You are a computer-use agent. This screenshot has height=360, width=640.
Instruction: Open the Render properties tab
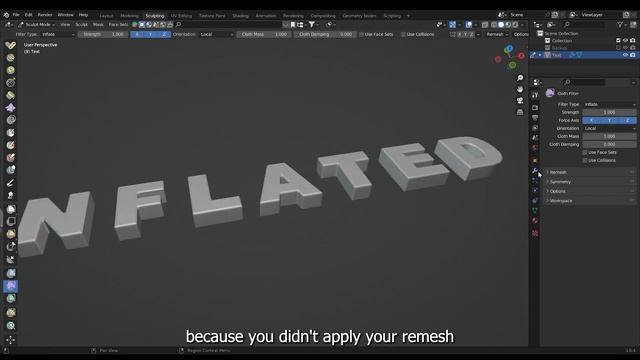click(535, 108)
